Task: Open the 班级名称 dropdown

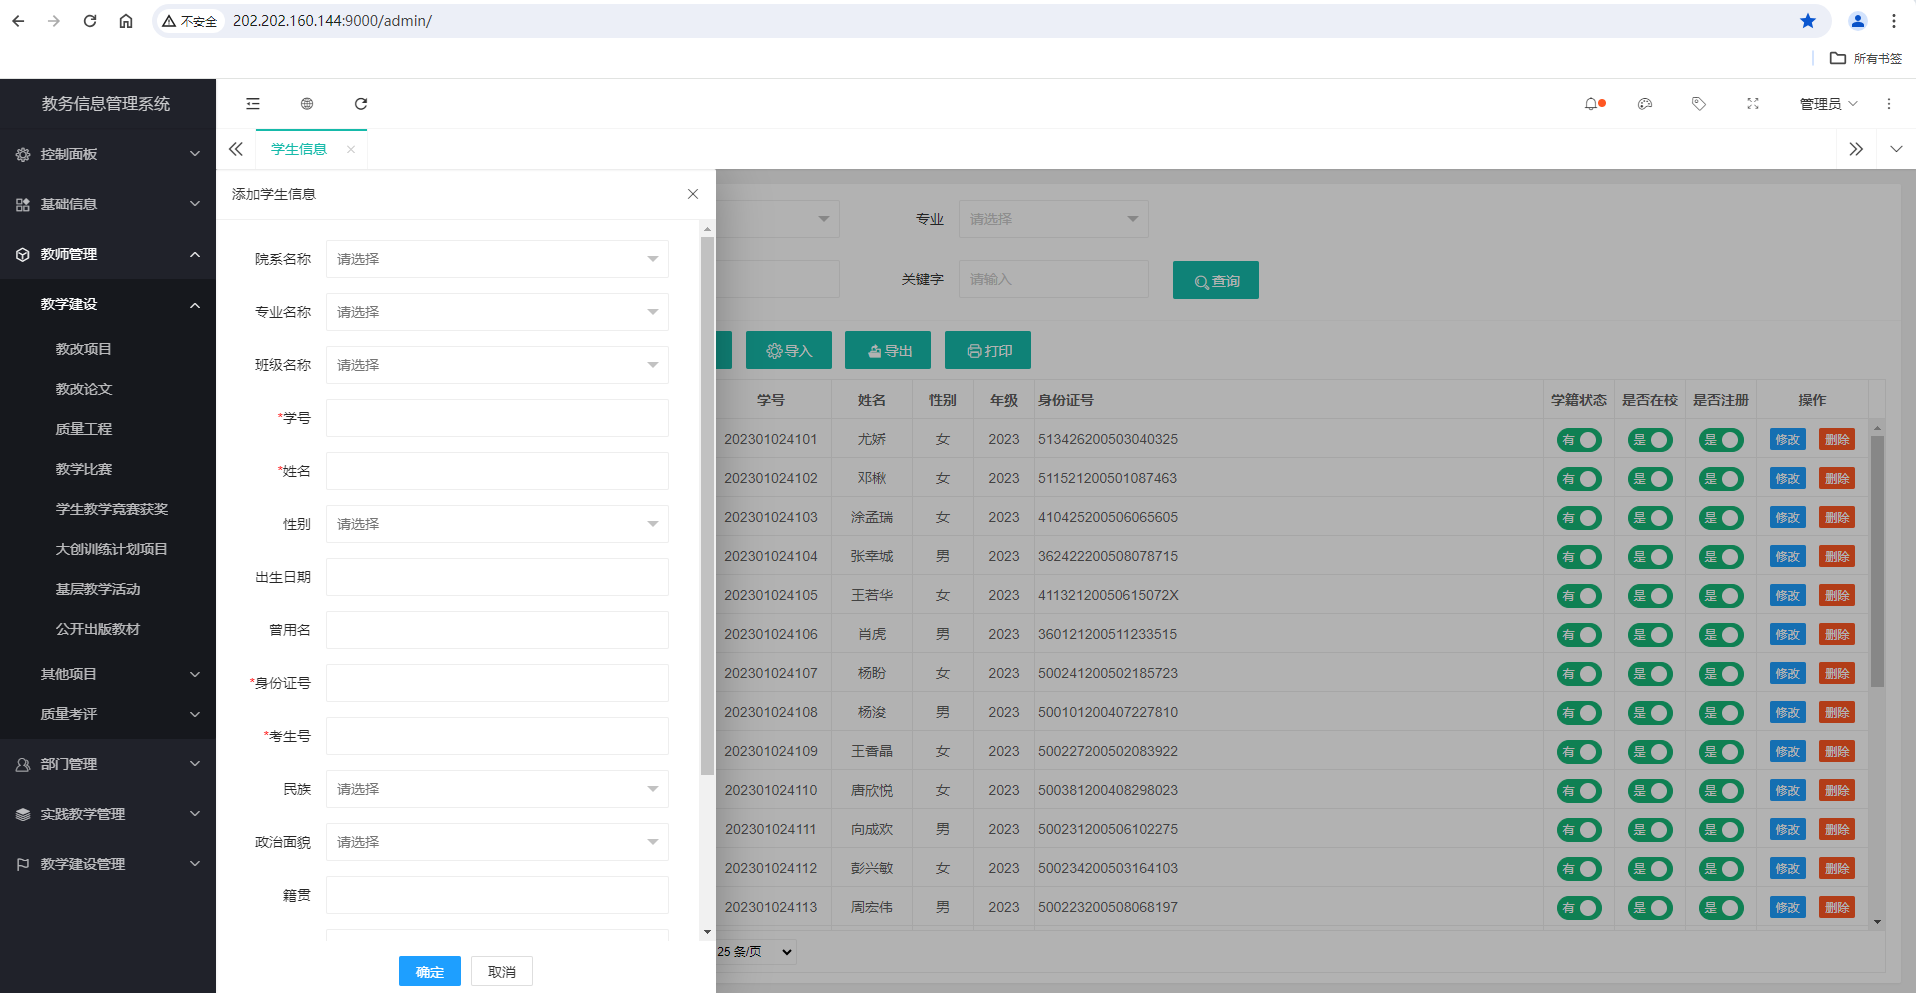Action: coord(497,365)
